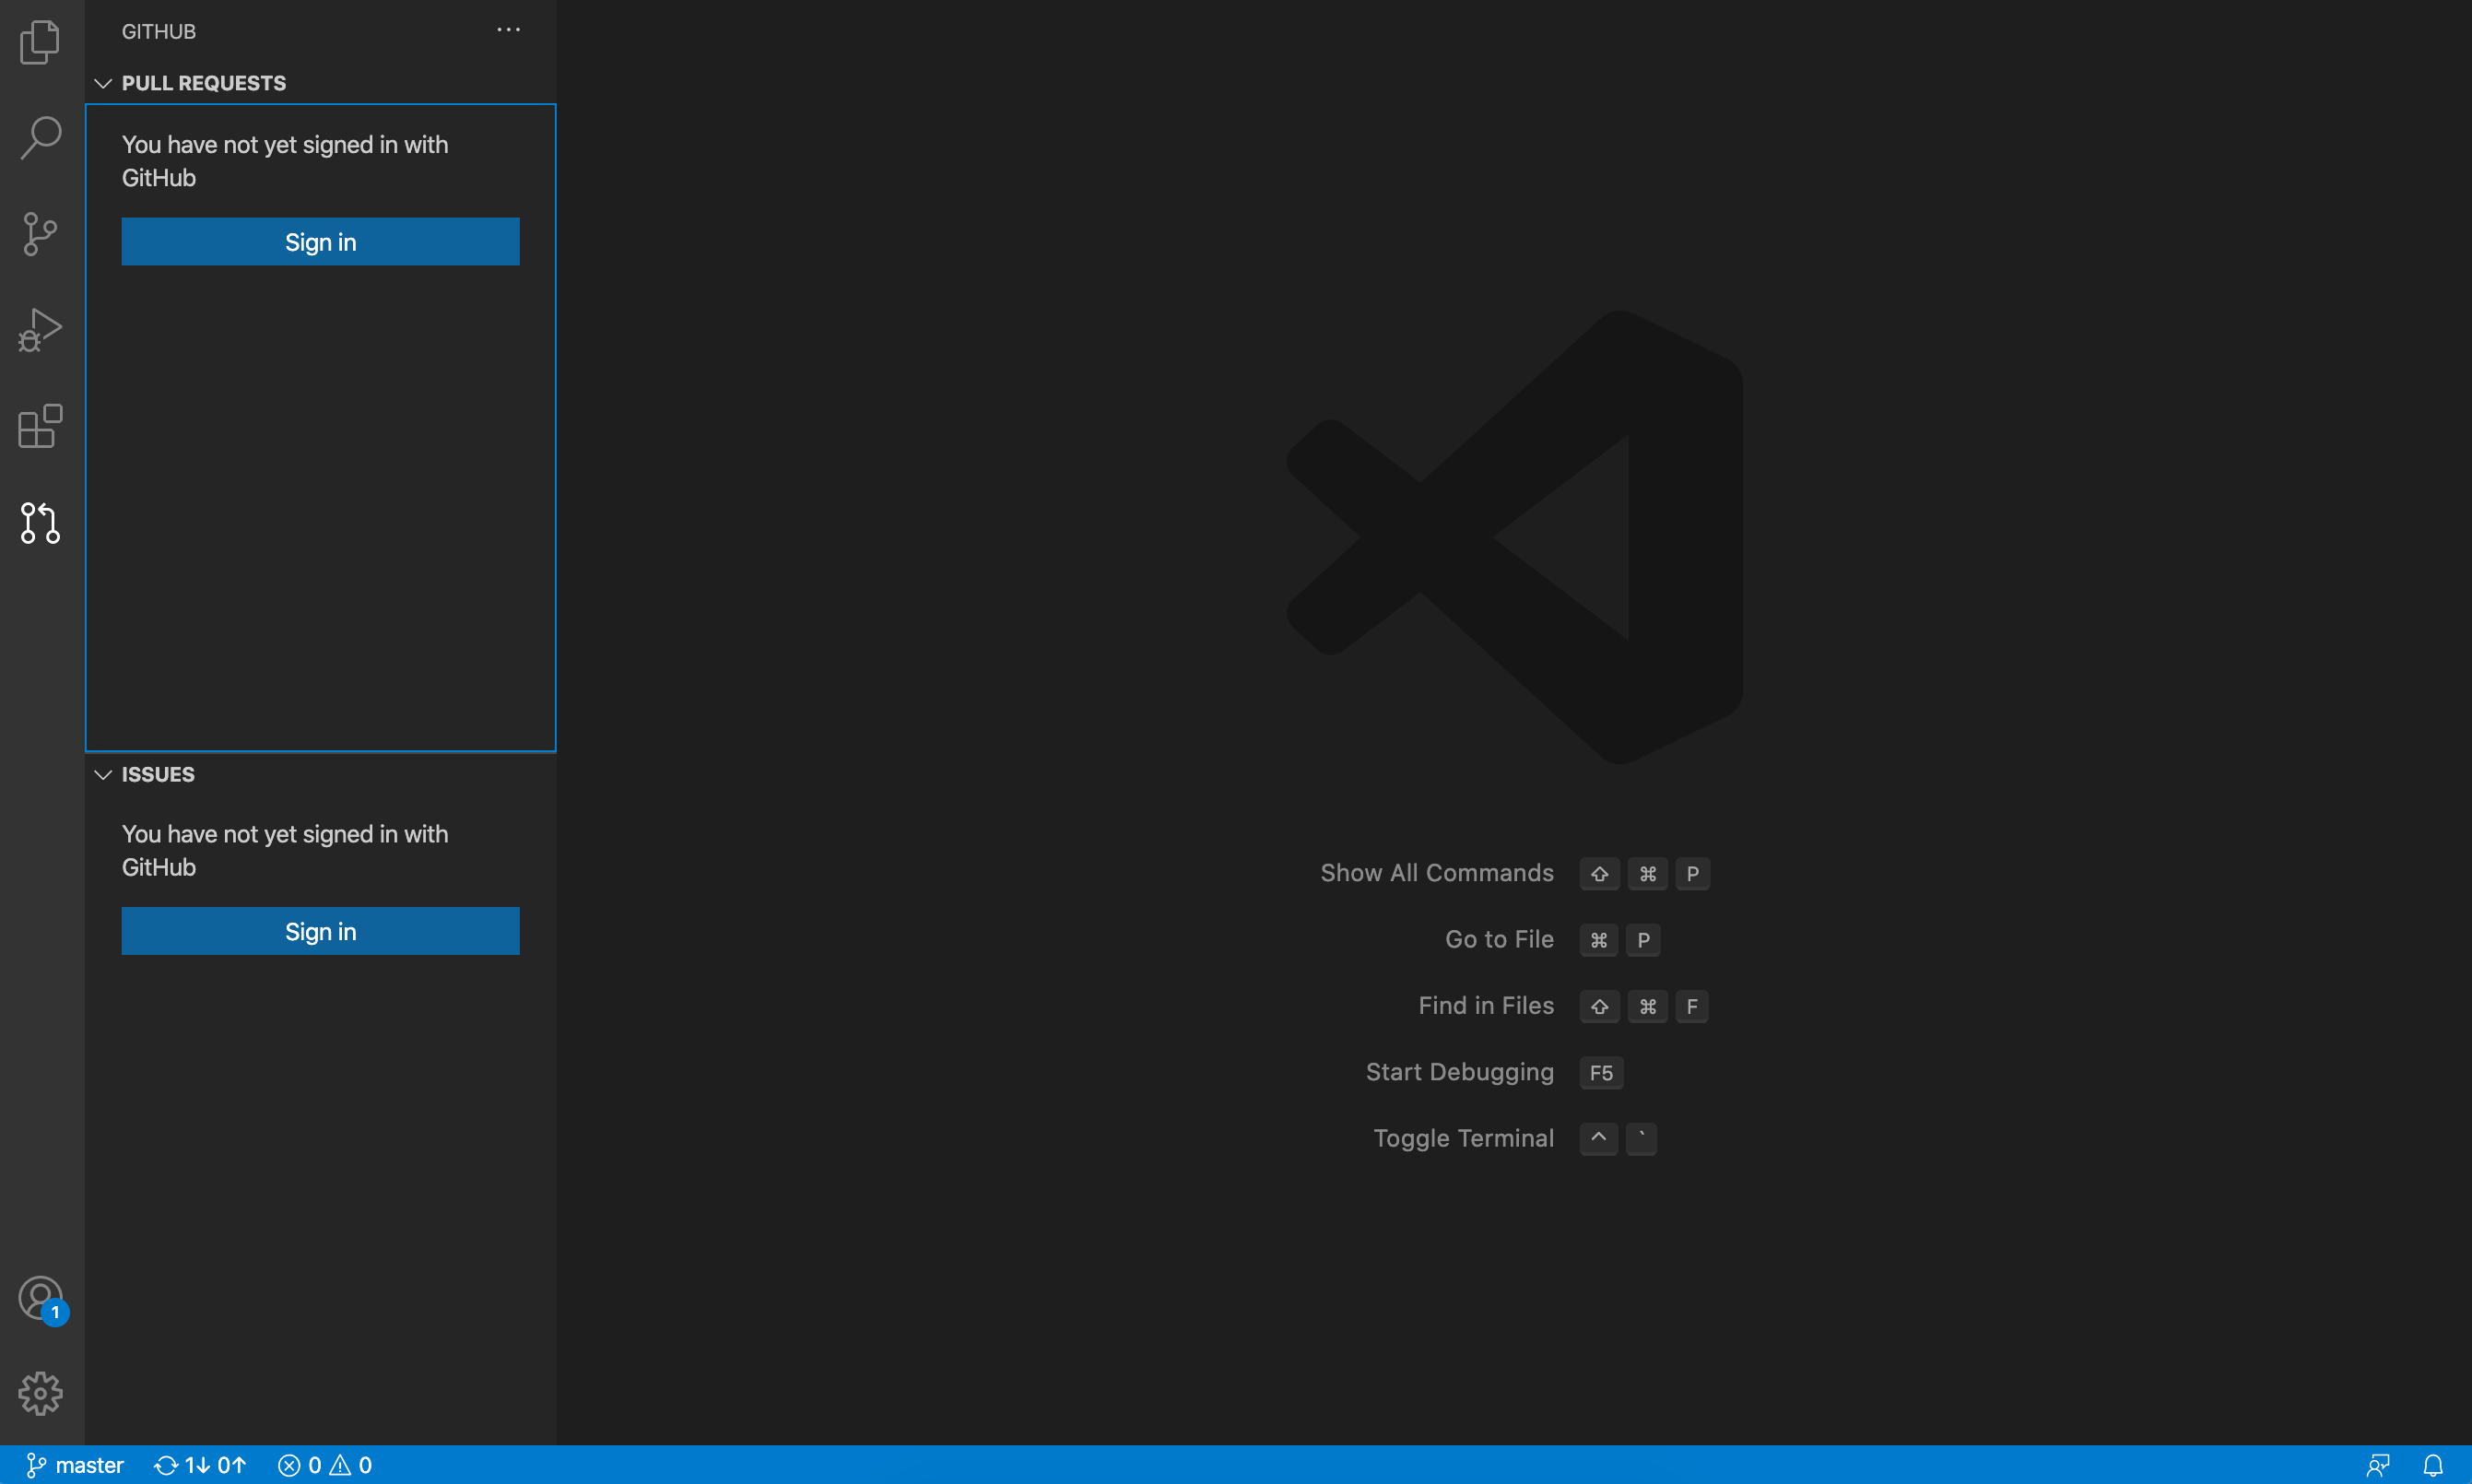Click the Issues section header label

coord(158,775)
